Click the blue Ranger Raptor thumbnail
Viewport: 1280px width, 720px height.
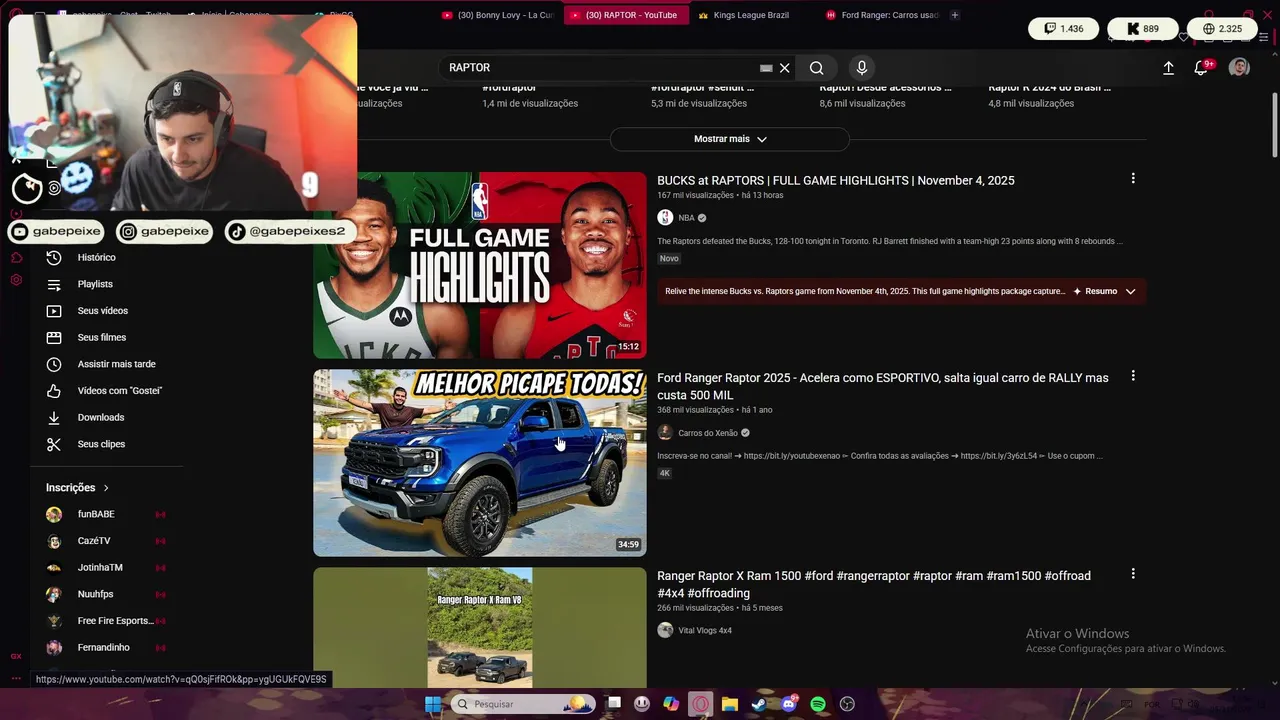click(x=480, y=463)
